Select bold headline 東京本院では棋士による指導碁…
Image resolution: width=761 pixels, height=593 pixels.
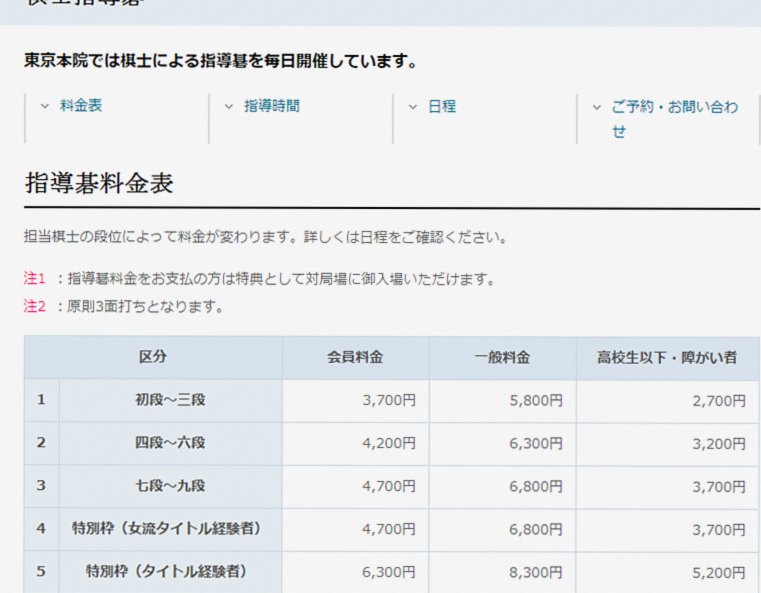pyautogui.click(x=220, y=61)
